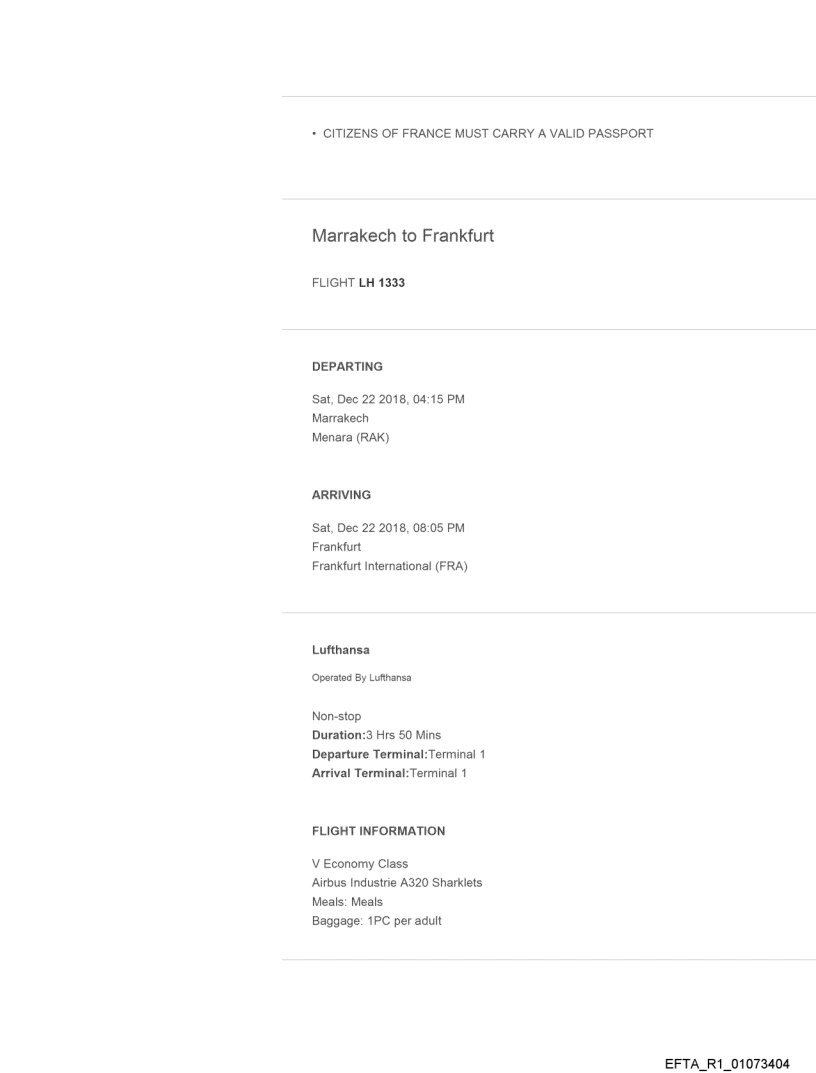Click the Duration 3 Hrs 50 Mins line
The image size is (816, 1073).
(377, 735)
